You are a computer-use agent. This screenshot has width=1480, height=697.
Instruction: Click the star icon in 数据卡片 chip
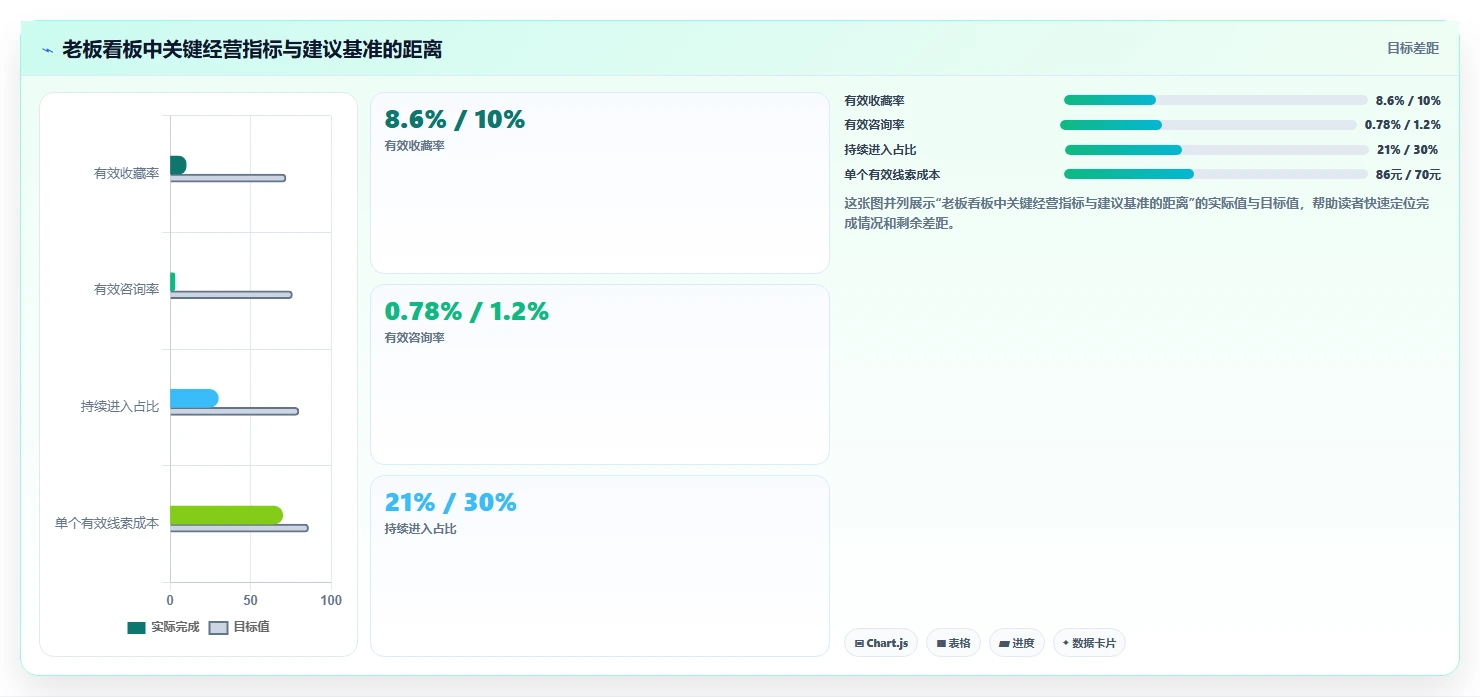pos(1066,643)
